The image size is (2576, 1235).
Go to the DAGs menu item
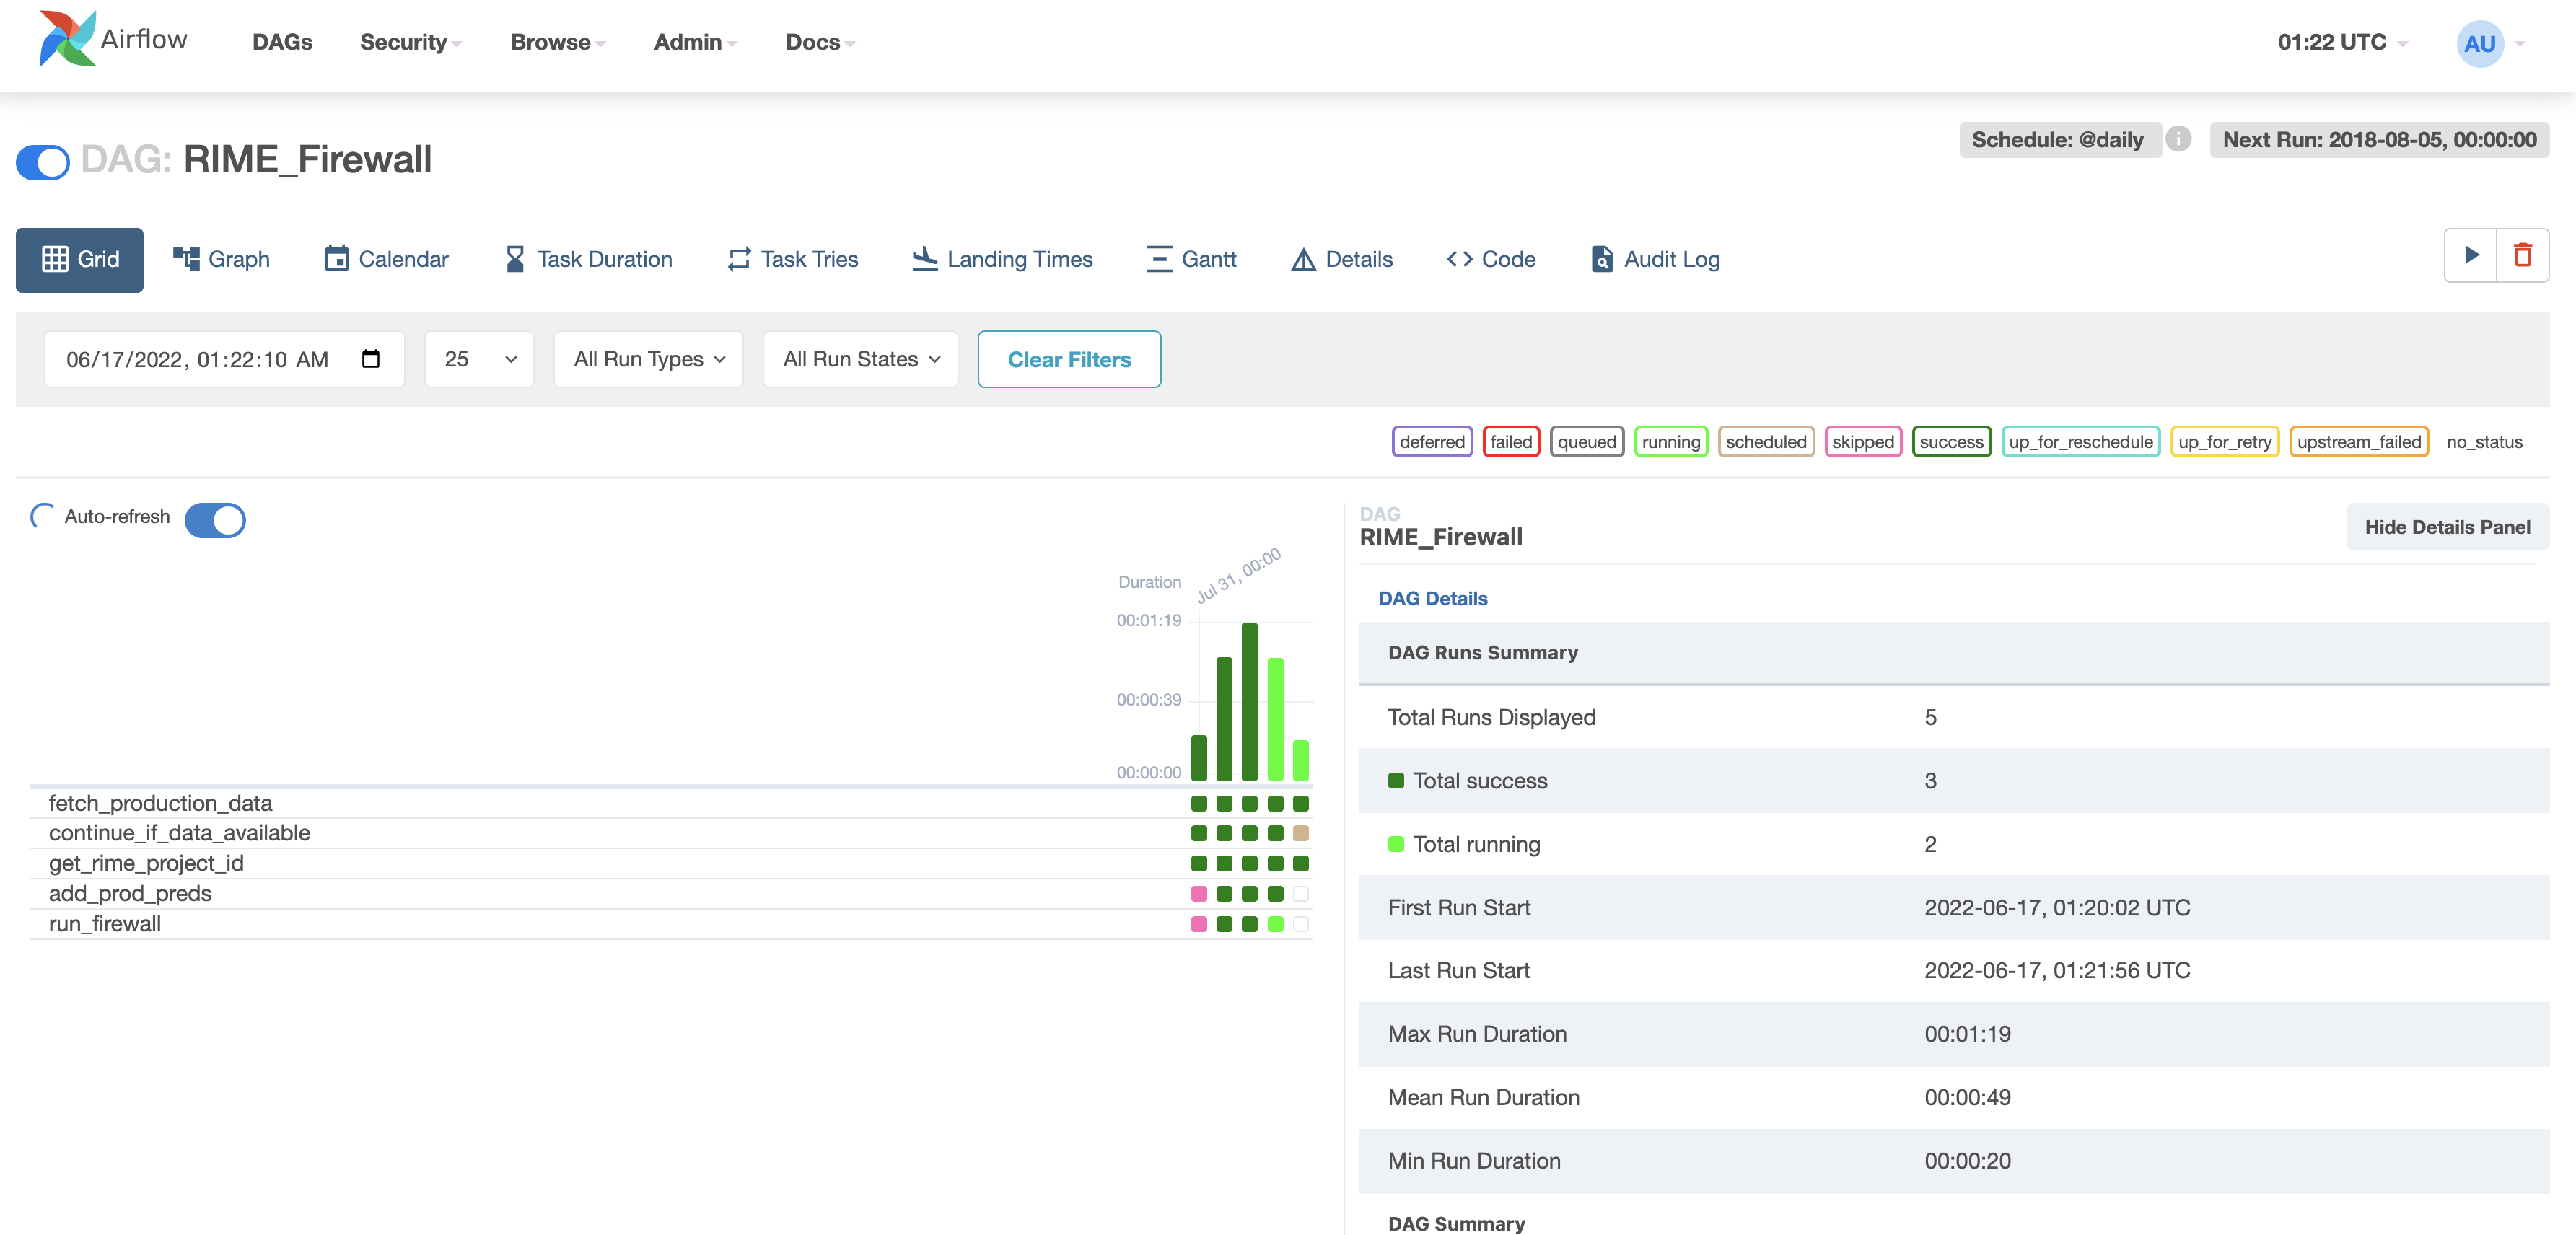click(x=282, y=42)
